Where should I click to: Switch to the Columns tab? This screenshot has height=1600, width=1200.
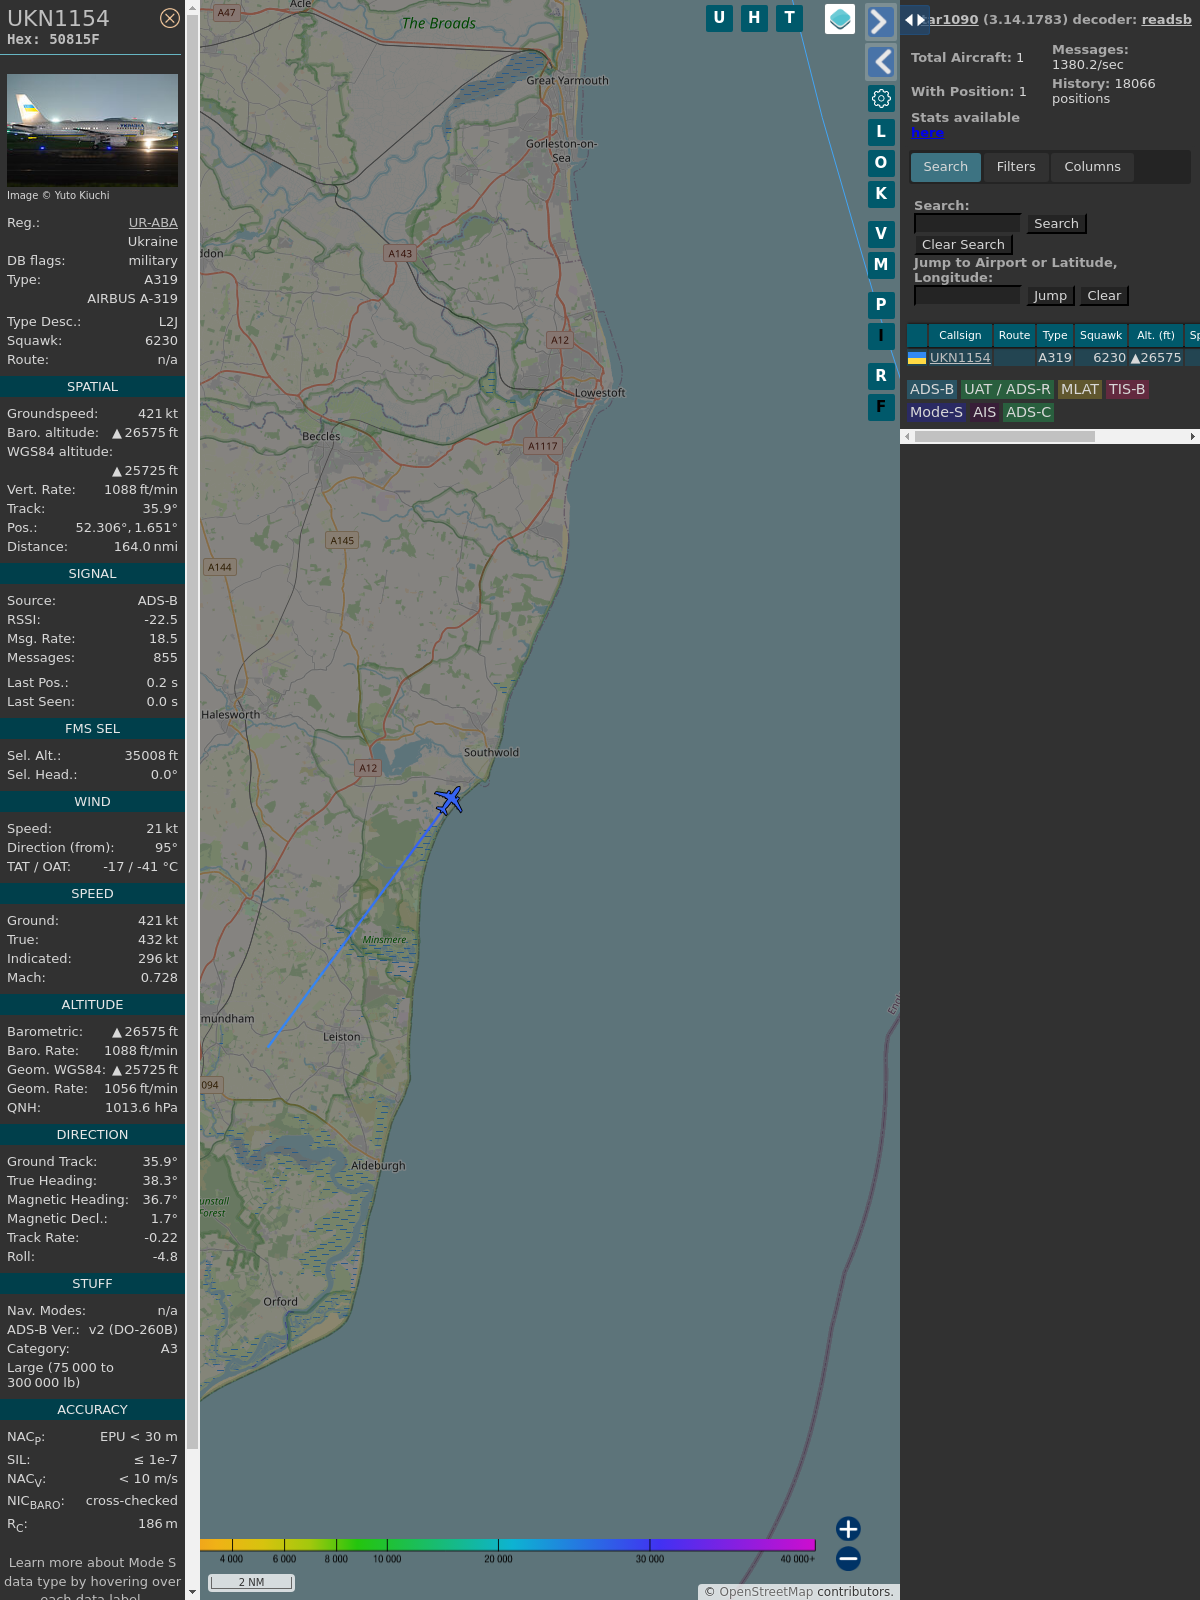coord(1092,167)
